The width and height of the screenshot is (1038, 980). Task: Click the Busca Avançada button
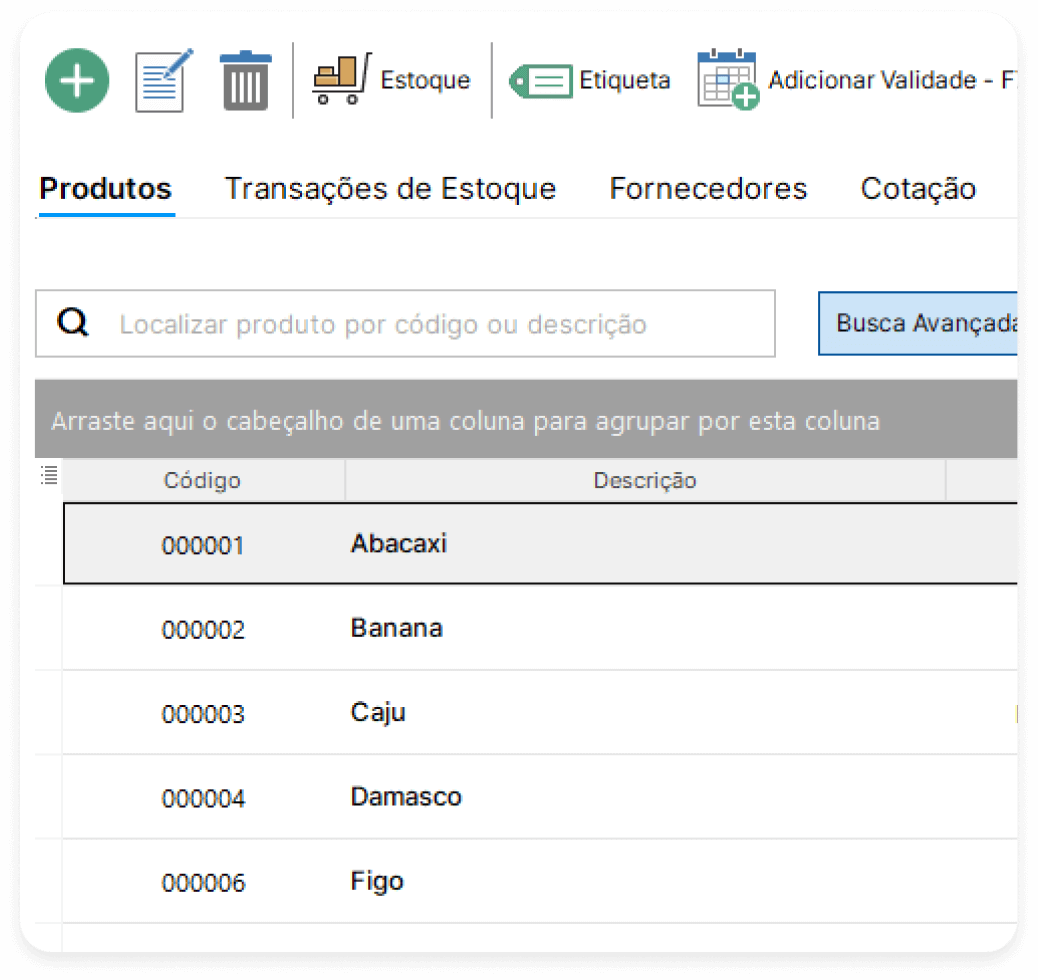pyautogui.click(x=918, y=322)
